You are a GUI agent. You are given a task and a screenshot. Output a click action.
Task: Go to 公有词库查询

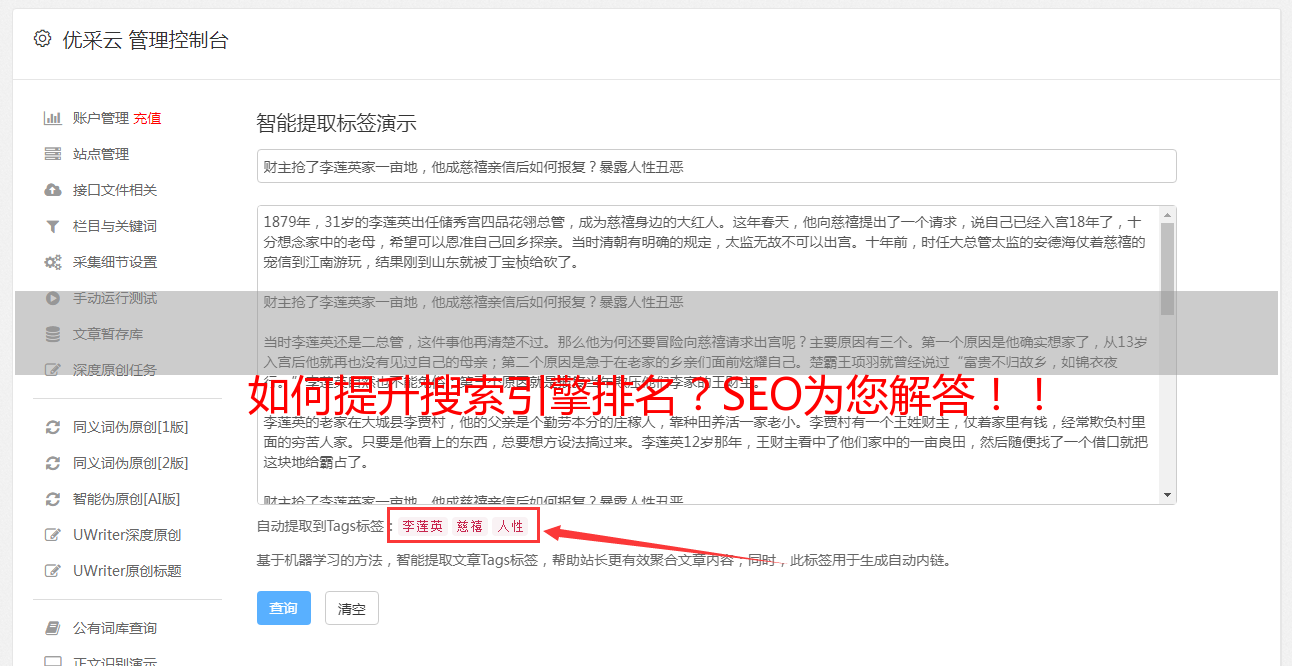[115, 628]
